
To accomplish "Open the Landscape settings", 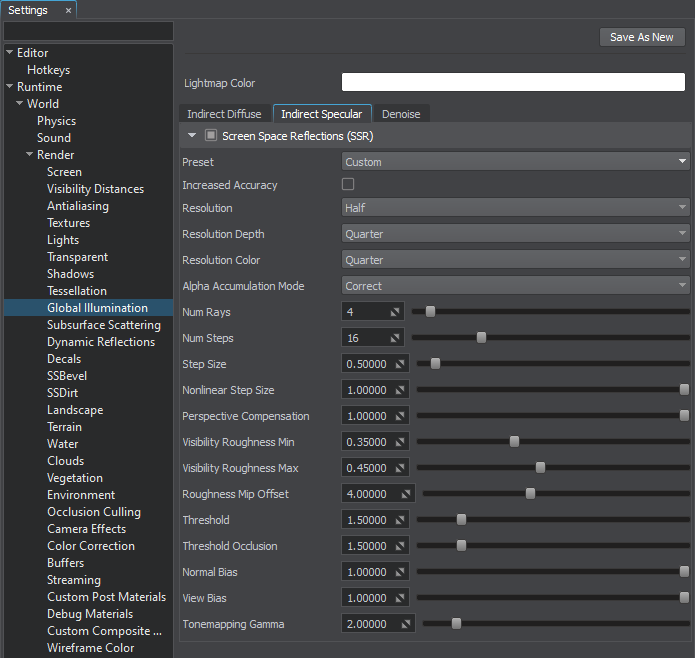I will (x=75, y=410).
